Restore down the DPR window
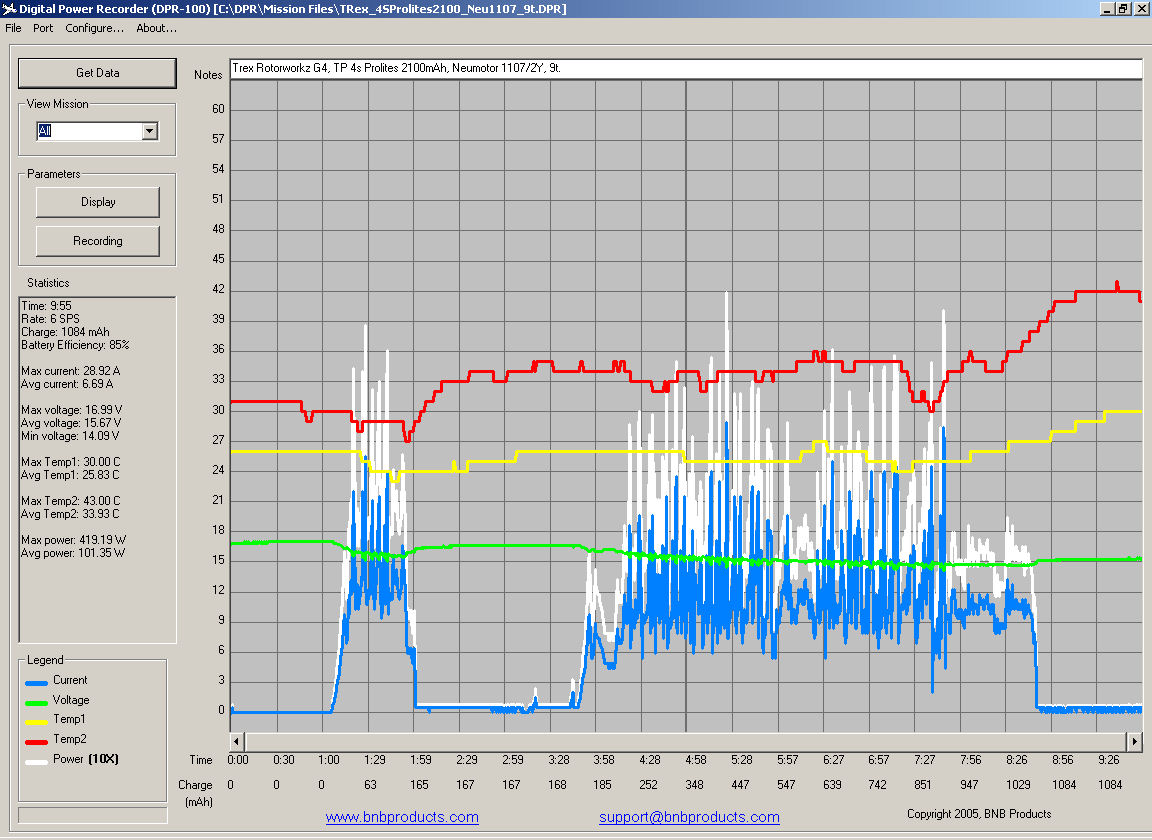This screenshot has height=840, width=1152. point(1123,9)
